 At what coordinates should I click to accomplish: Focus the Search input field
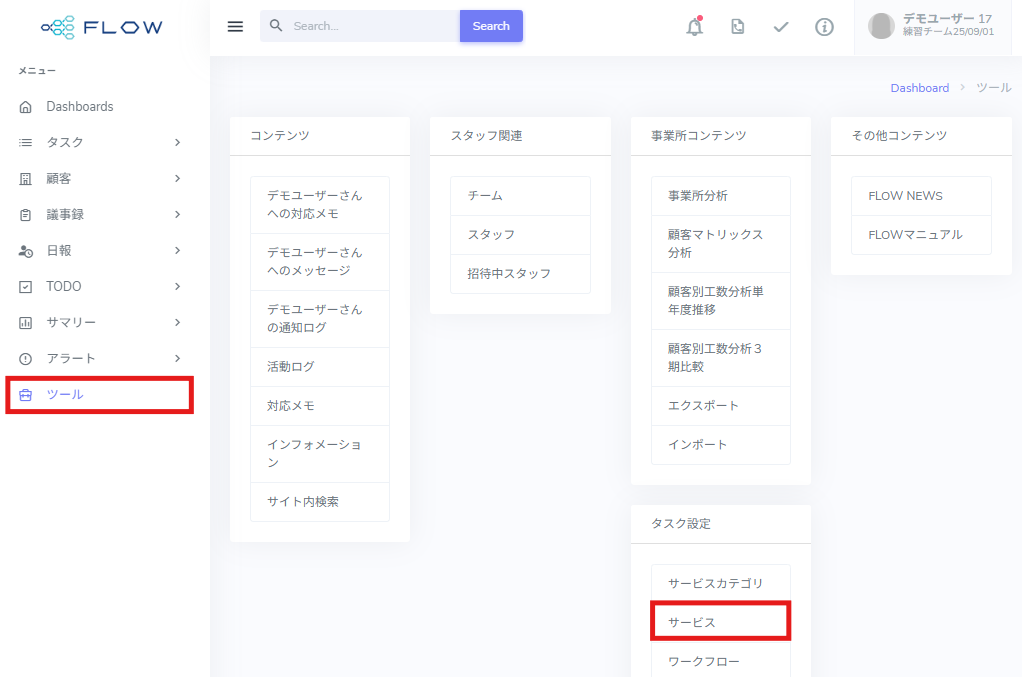coord(370,26)
